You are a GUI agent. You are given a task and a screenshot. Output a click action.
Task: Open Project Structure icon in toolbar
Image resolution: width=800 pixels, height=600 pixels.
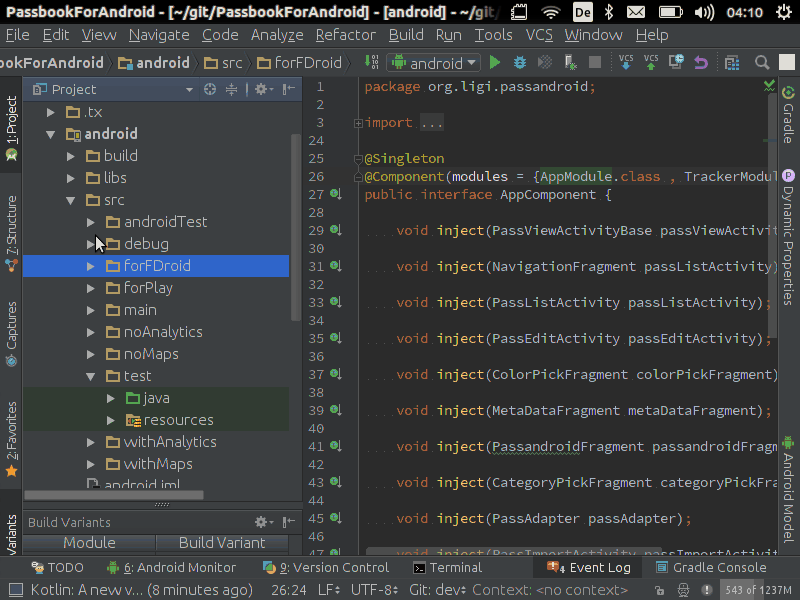tap(732, 63)
